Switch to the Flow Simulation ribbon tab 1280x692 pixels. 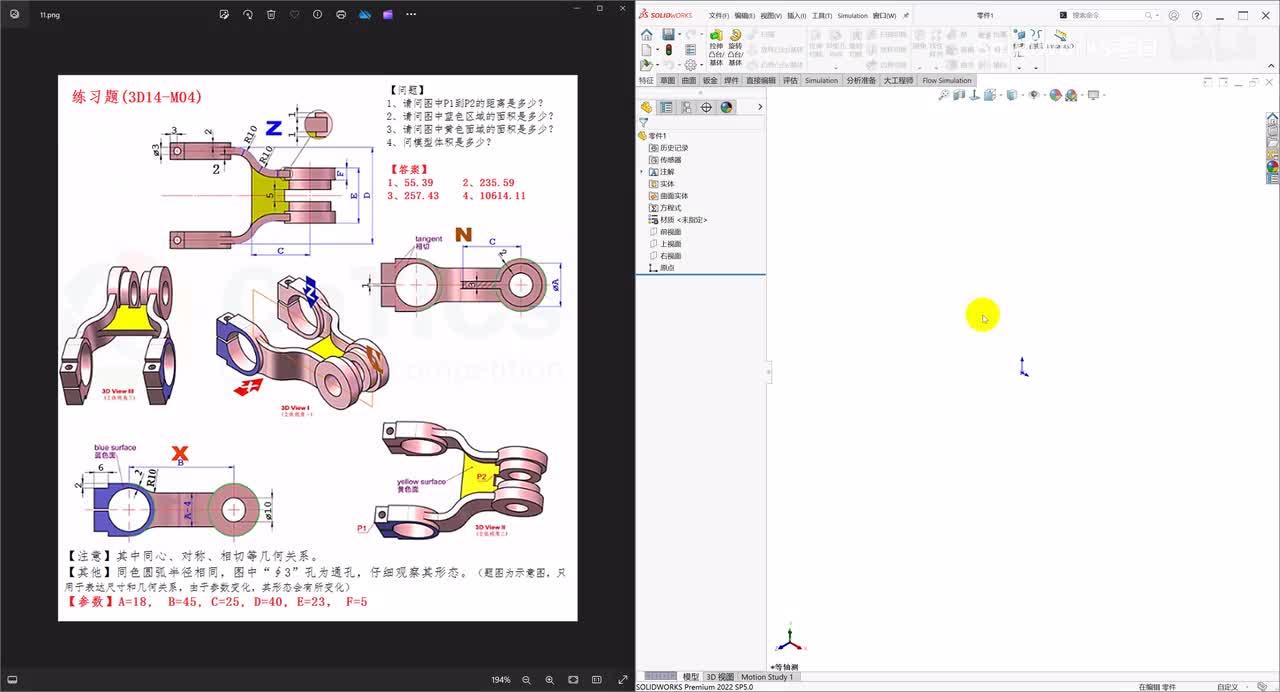tap(947, 80)
